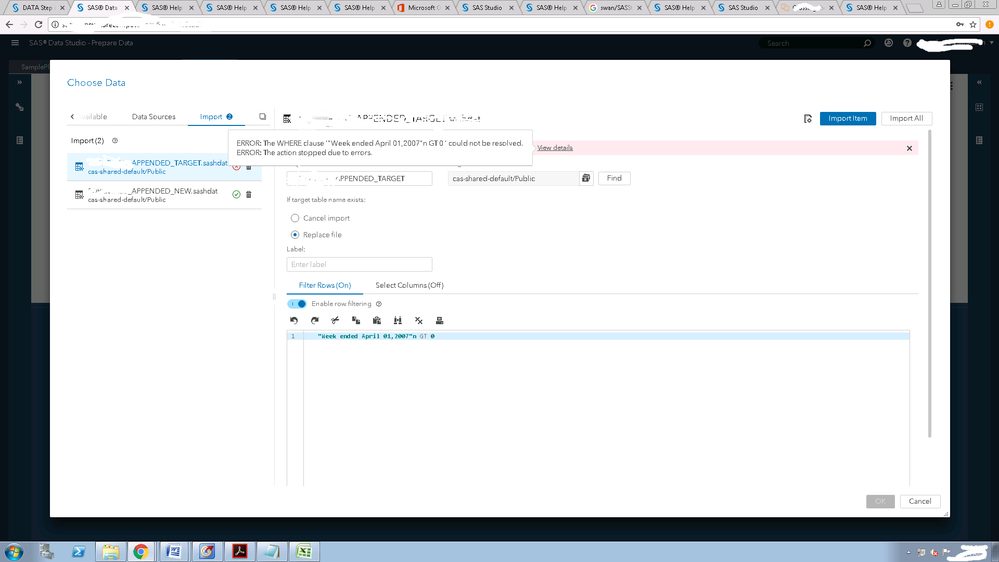This screenshot has width=999, height=562.
Task: Click the green success status icon for APPENDED_NEW
Action: pos(236,194)
